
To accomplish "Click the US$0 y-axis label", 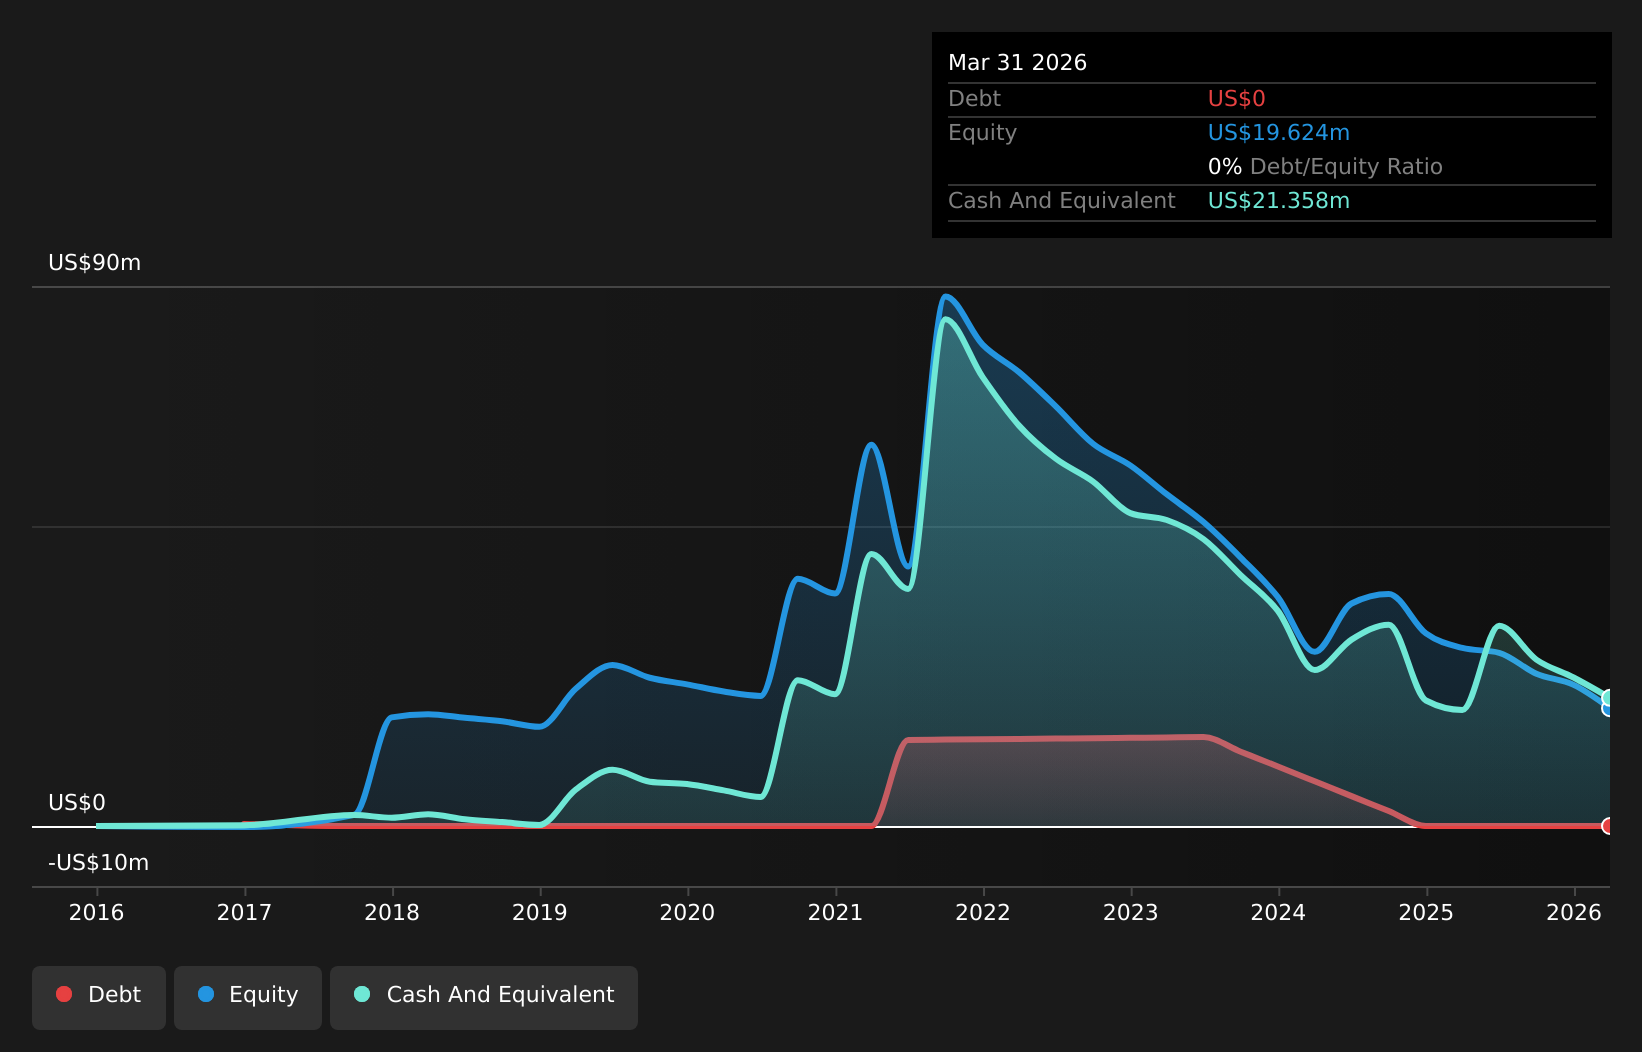I will [77, 803].
